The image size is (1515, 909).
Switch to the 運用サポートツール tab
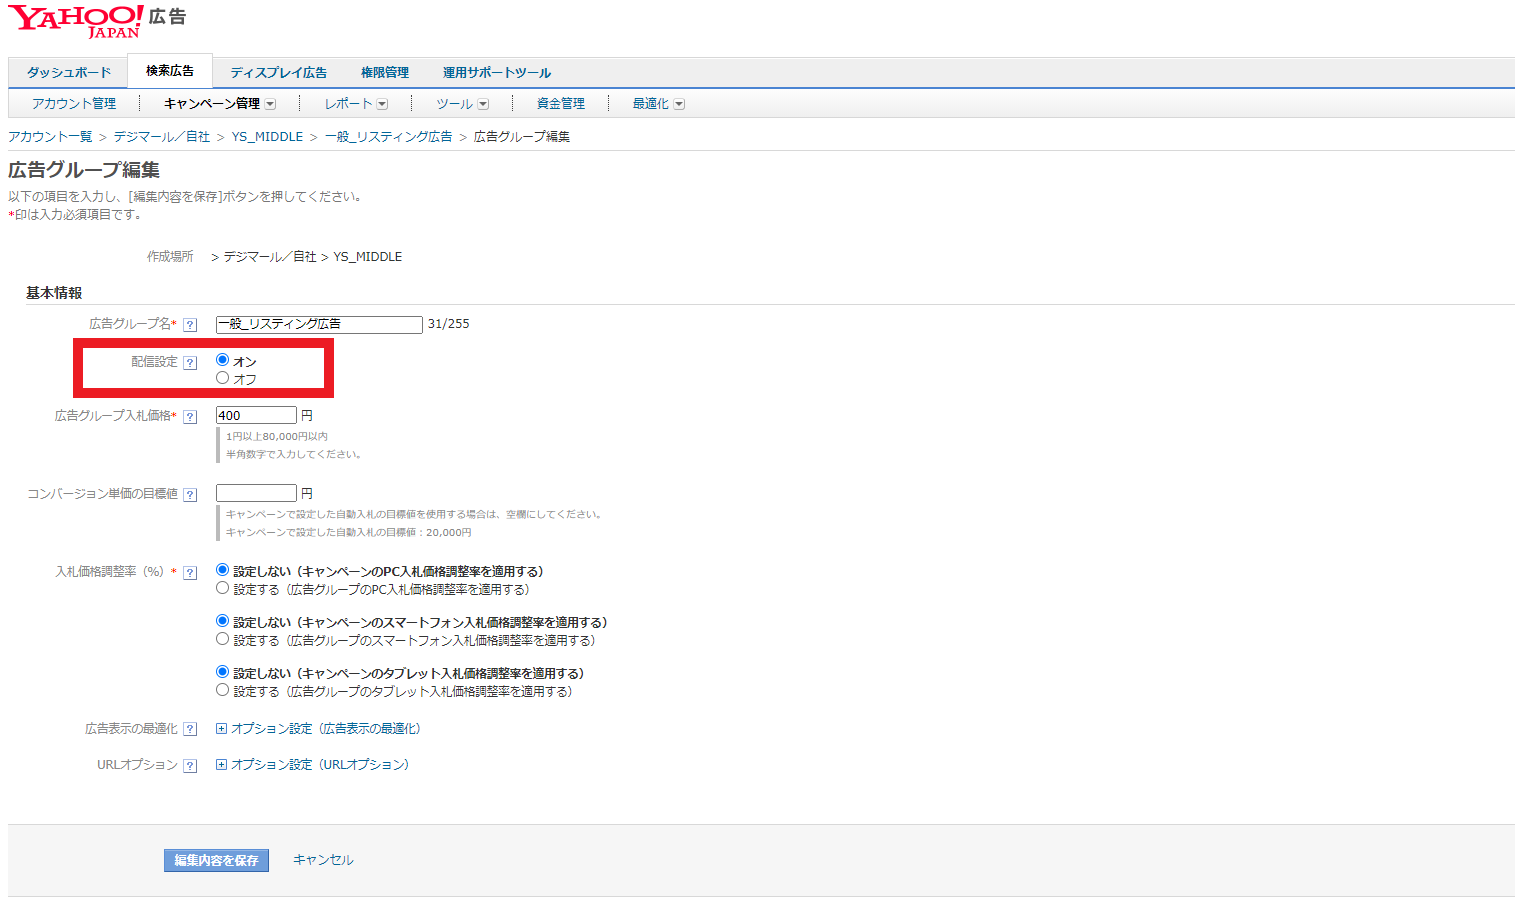(497, 73)
